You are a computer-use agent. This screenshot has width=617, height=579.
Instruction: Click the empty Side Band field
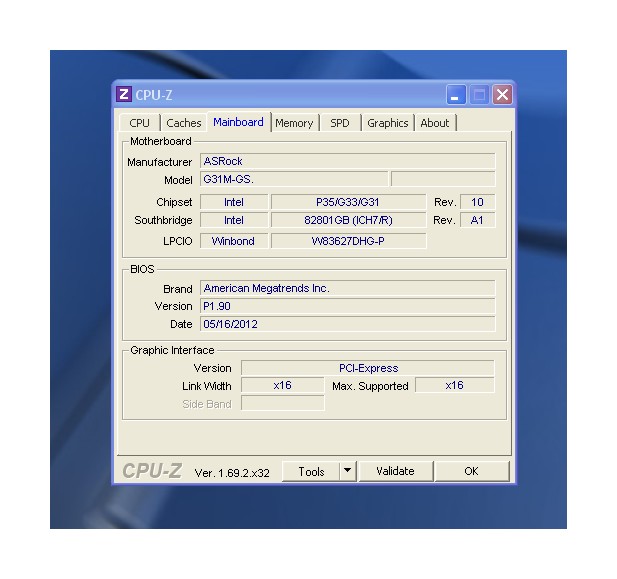pos(283,403)
